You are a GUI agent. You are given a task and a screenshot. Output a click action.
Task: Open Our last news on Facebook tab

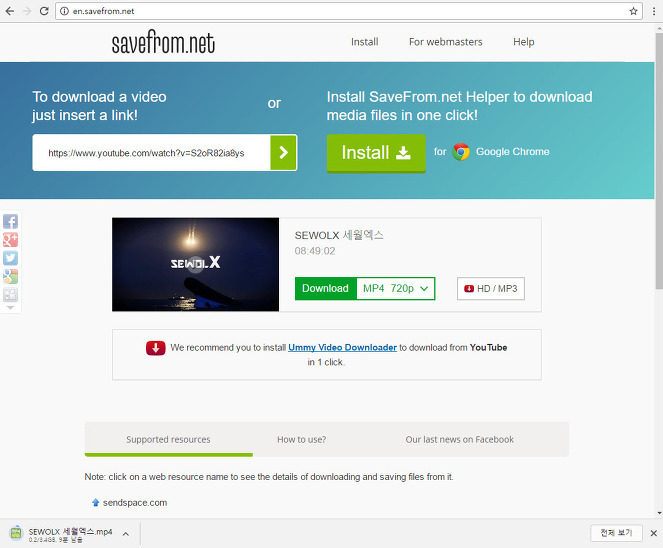[460, 439]
